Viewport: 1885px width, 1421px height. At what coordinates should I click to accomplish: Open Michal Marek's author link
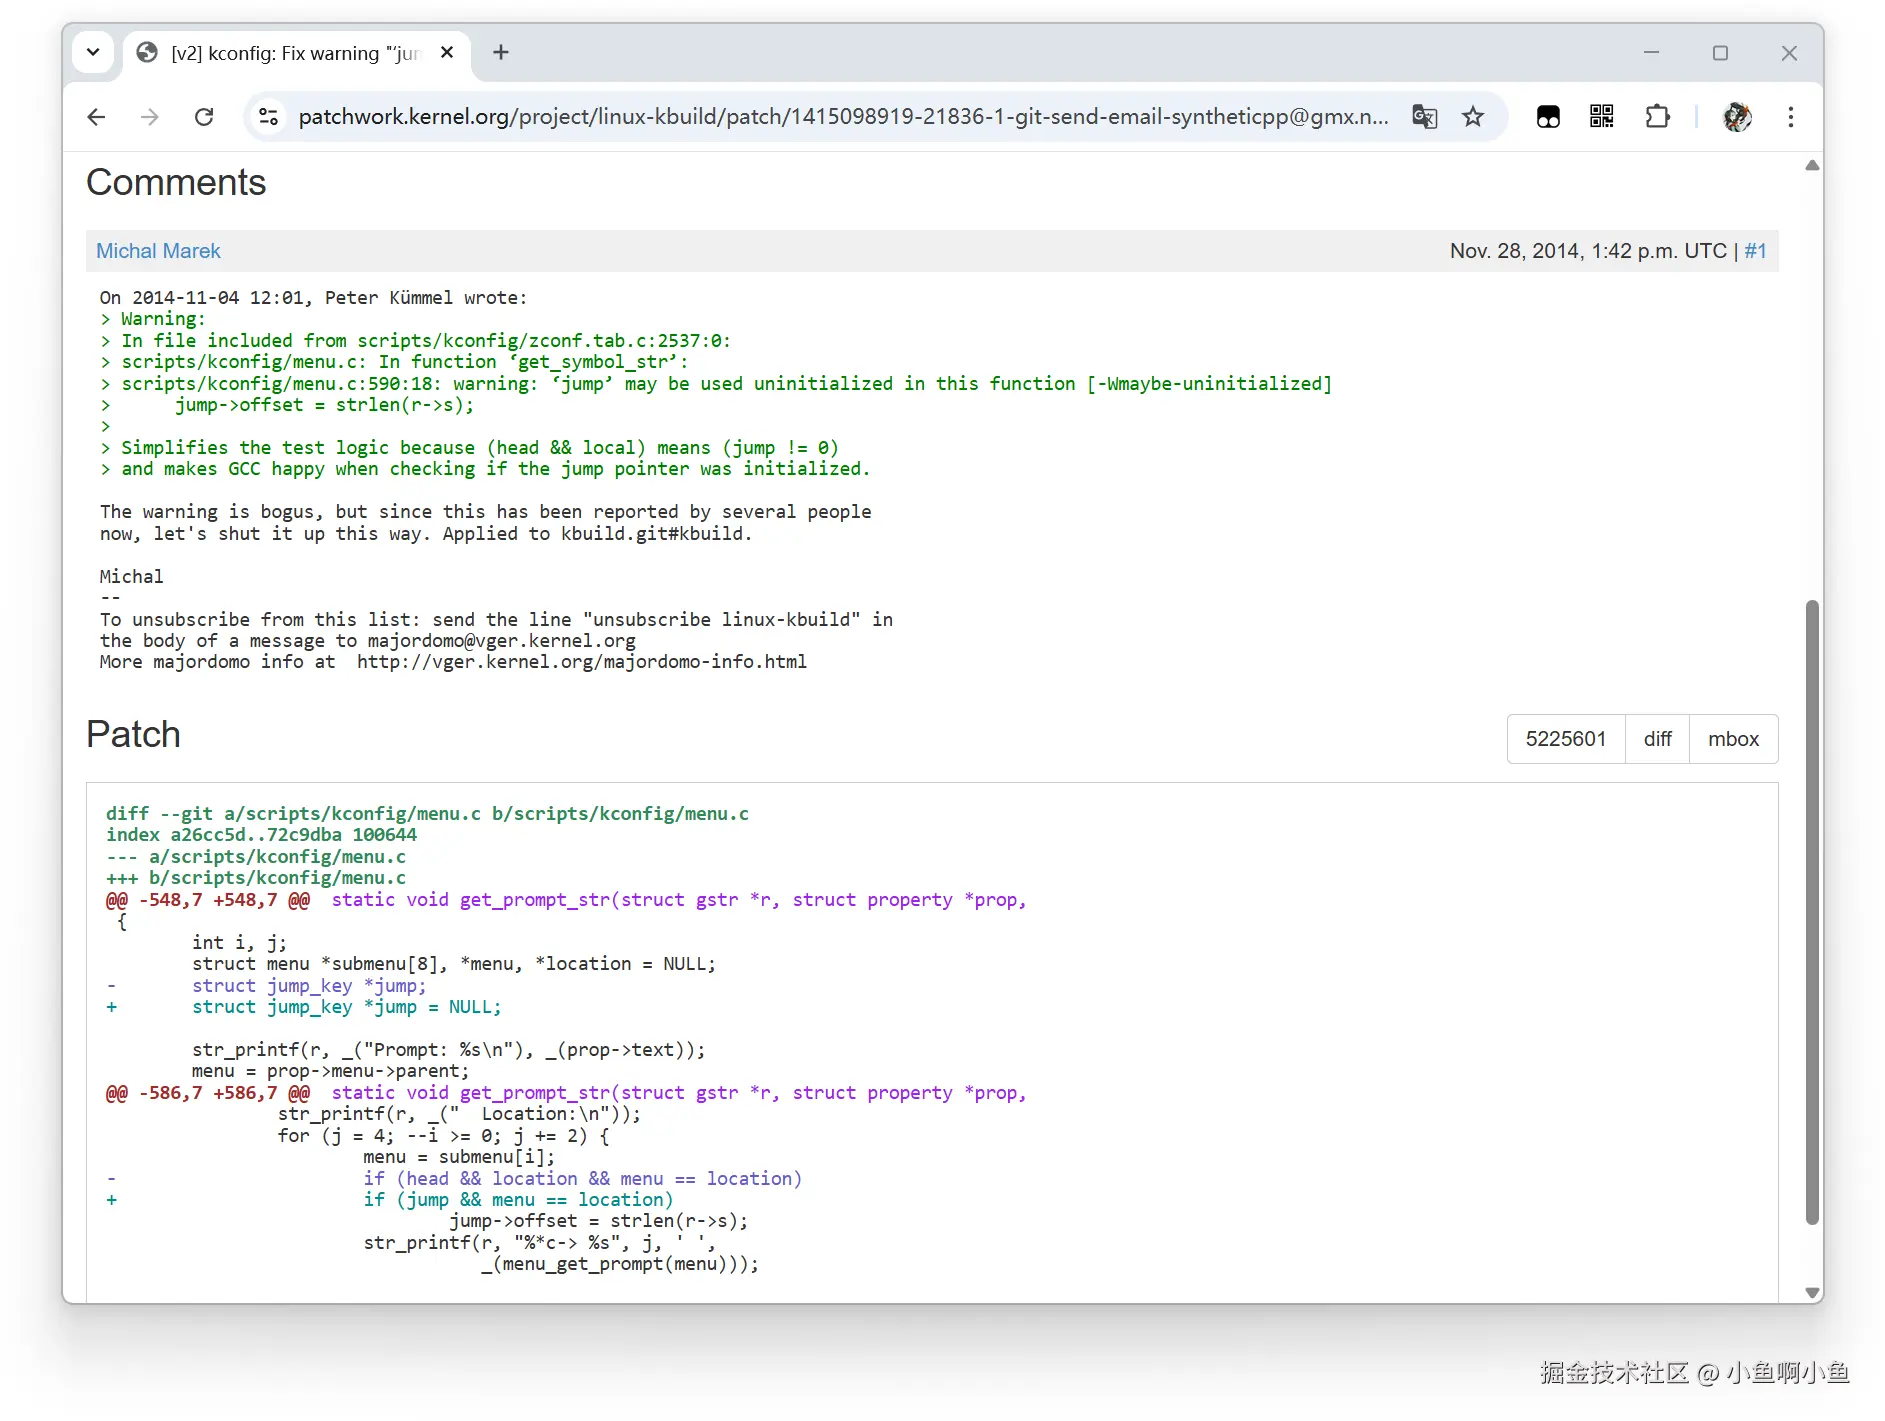tap(158, 251)
